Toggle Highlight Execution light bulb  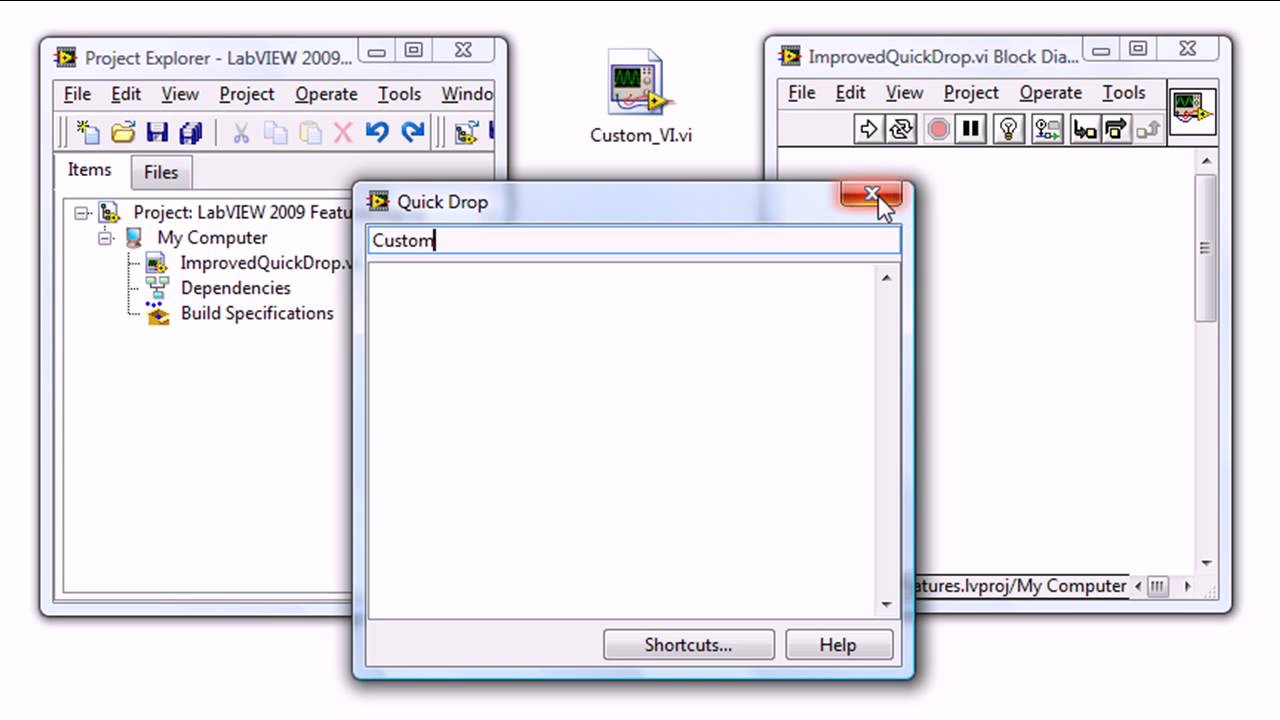(1010, 129)
